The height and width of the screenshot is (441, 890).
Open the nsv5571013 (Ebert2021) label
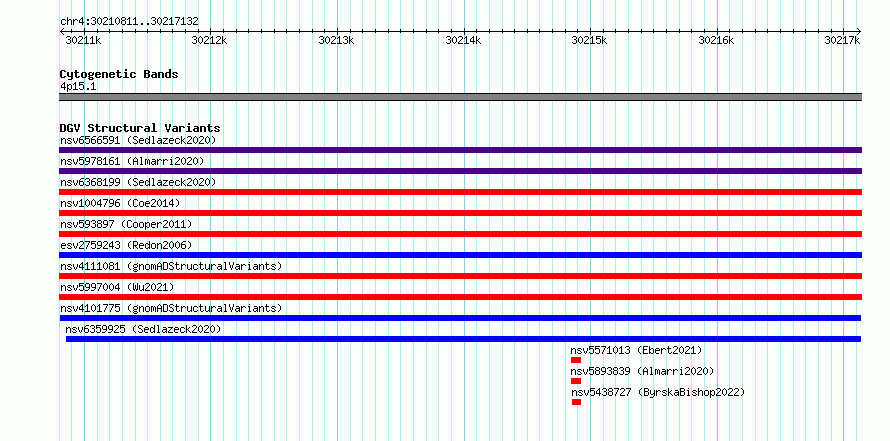click(x=636, y=350)
